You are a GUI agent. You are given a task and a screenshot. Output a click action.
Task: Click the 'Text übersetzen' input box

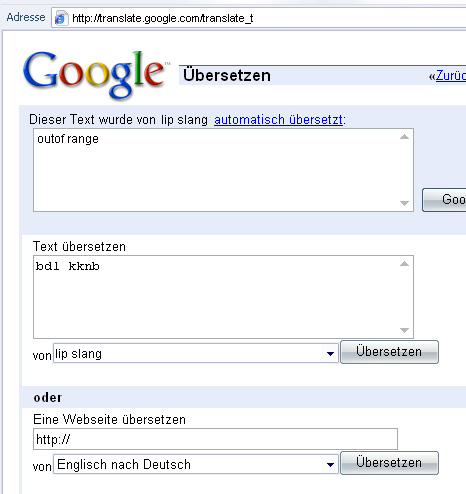223,297
